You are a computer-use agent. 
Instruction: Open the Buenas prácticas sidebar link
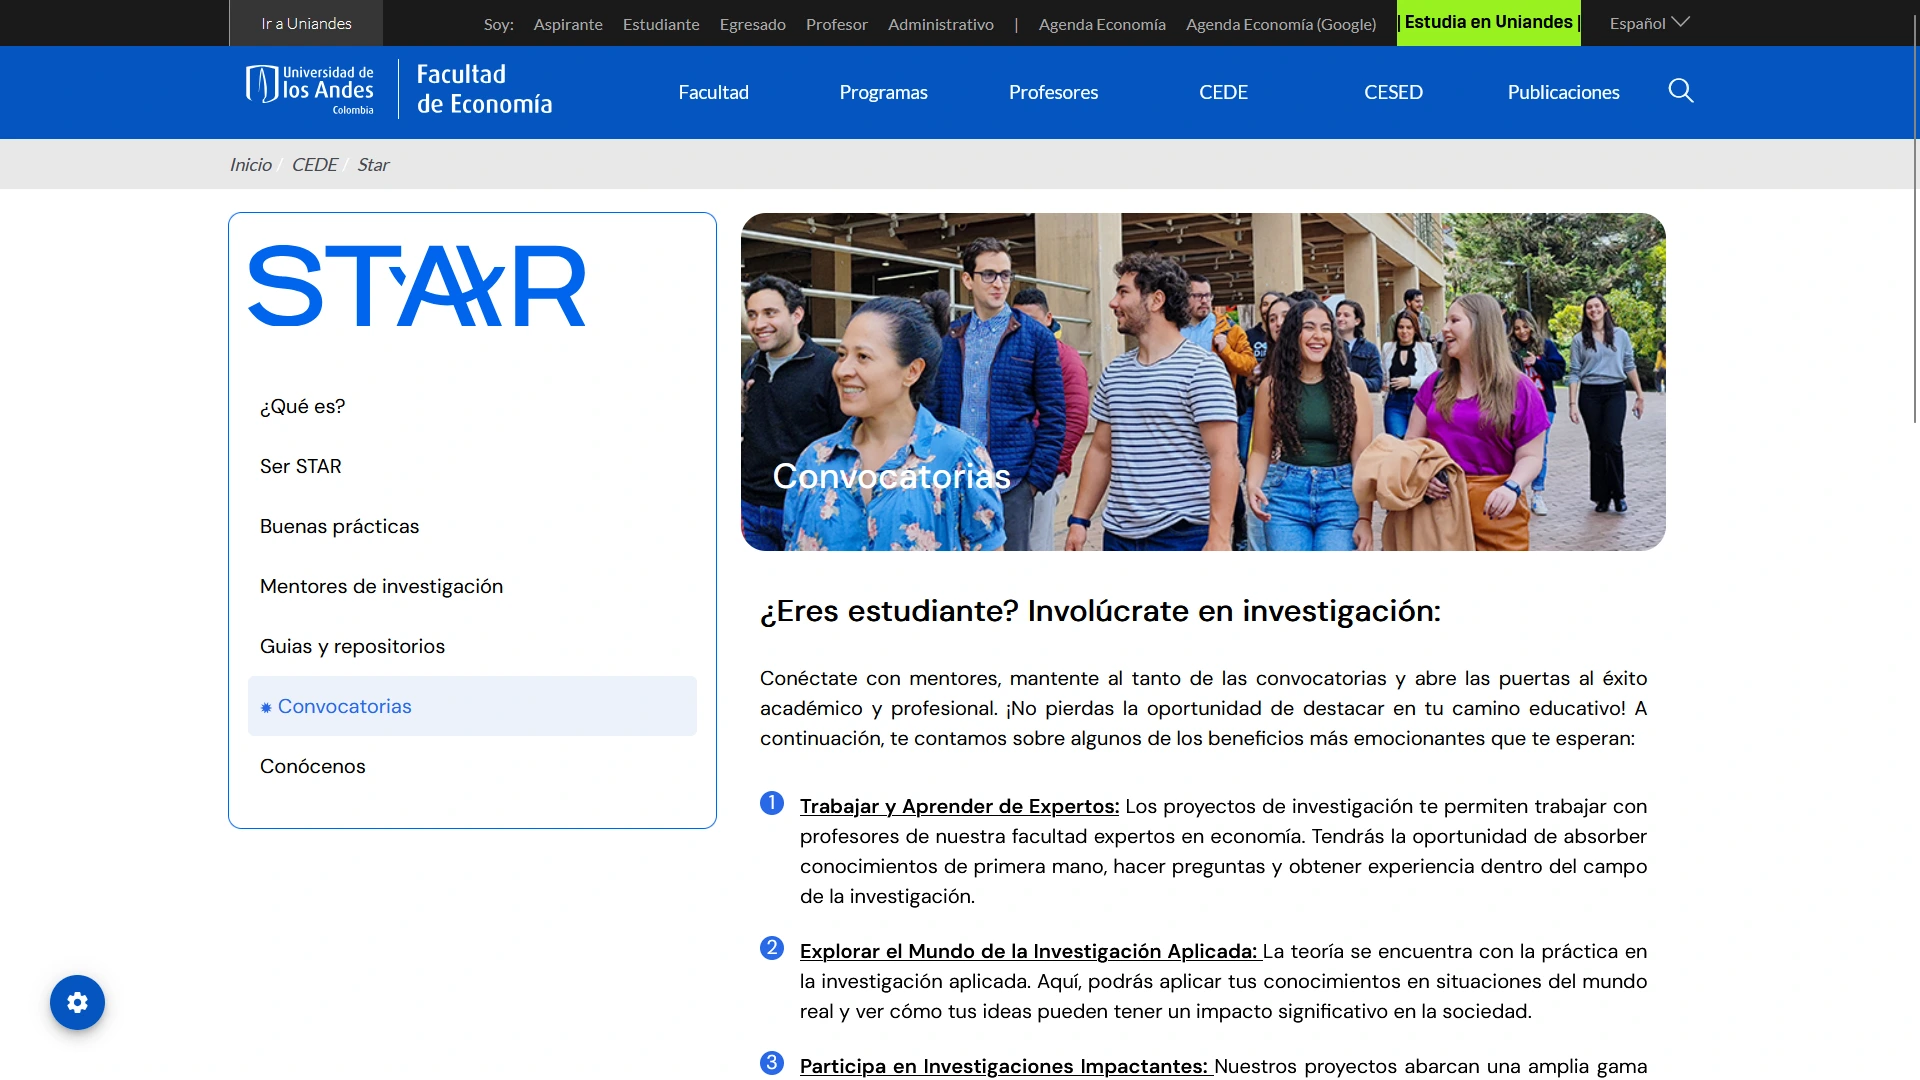(x=339, y=526)
